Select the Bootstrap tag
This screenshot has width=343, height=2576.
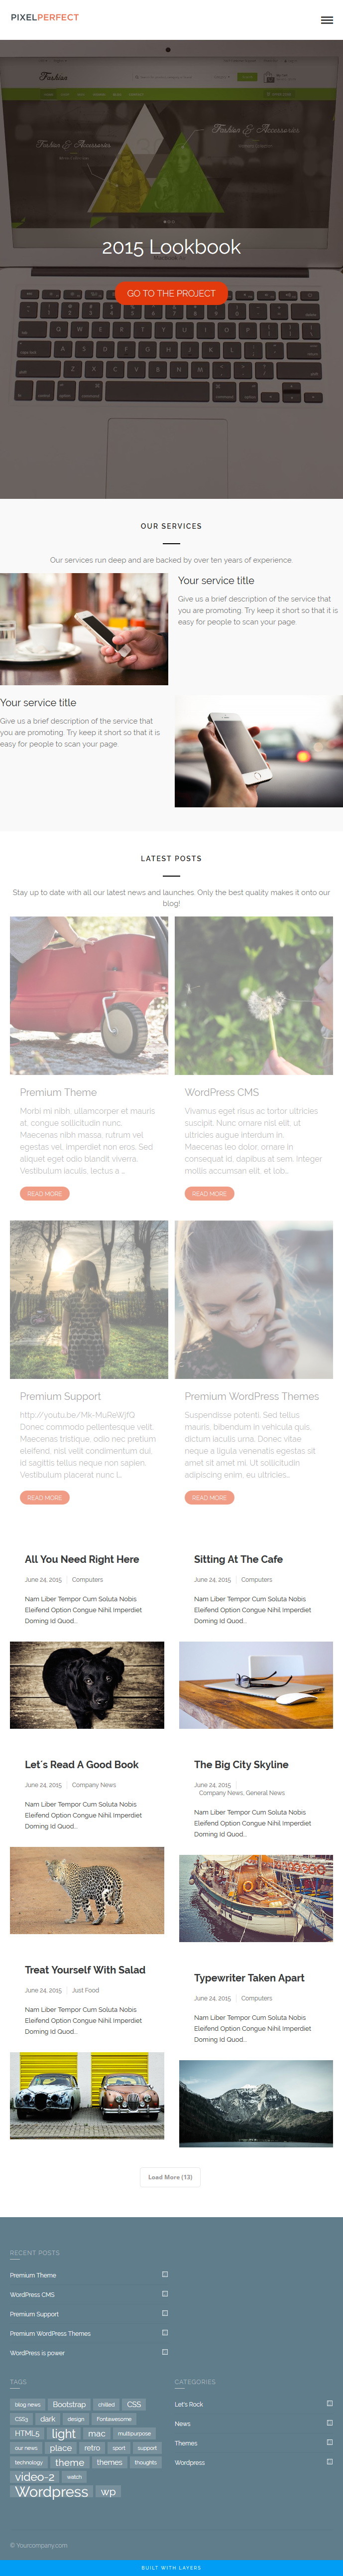point(69,2404)
